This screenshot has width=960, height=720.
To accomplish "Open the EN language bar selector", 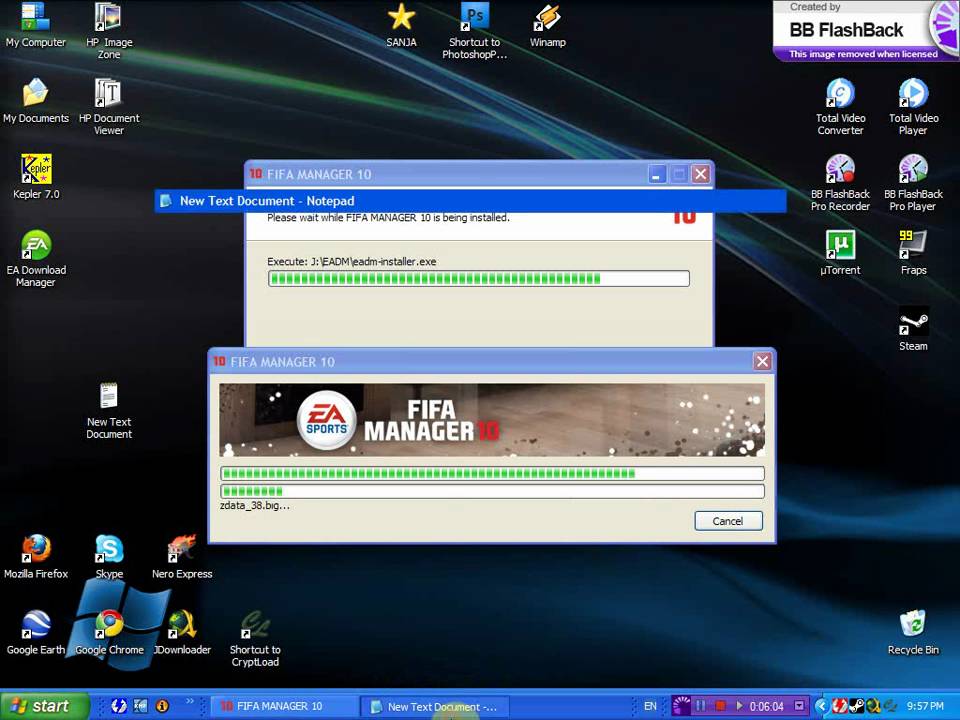I will click(x=650, y=706).
